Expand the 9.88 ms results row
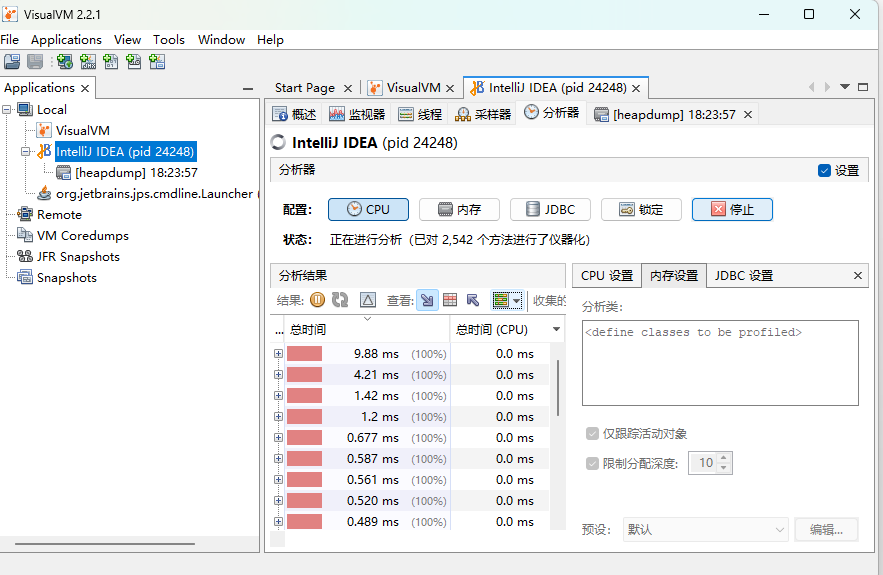 278,354
